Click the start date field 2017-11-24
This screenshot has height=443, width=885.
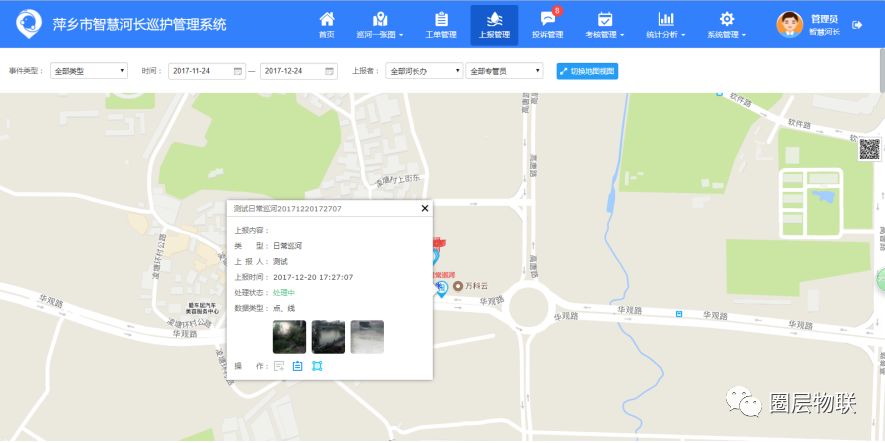click(x=207, y=71)
